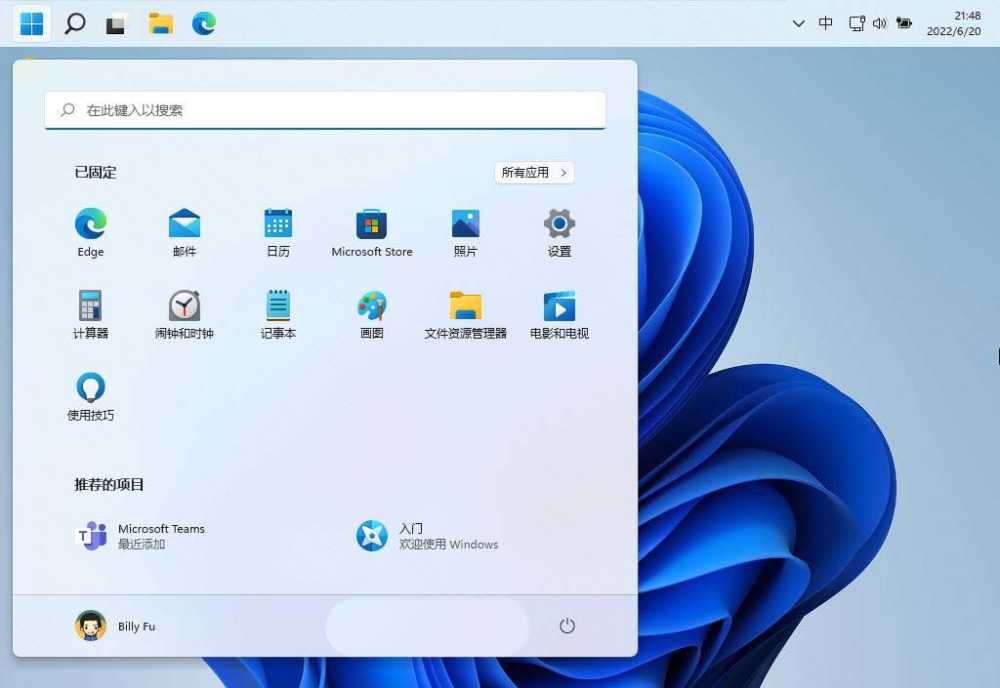This screenshot has height=688, width=1000.
Task: Open the 中 input method indicator
Action: [x=826, y=23]
